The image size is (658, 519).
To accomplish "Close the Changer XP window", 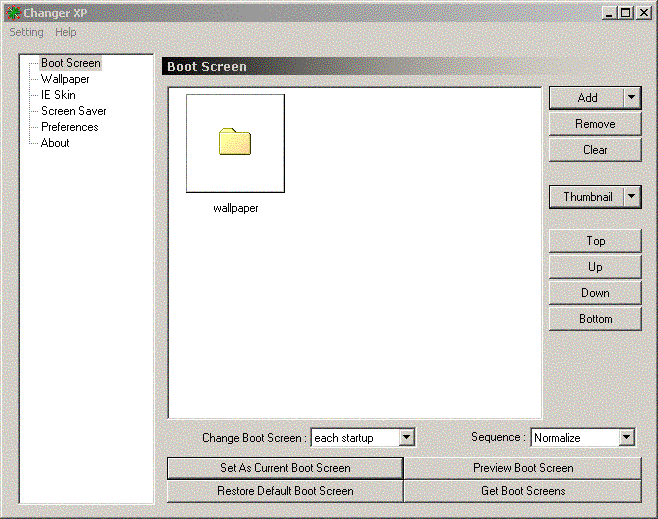I will pyautogui.click(x=644, y=13).
